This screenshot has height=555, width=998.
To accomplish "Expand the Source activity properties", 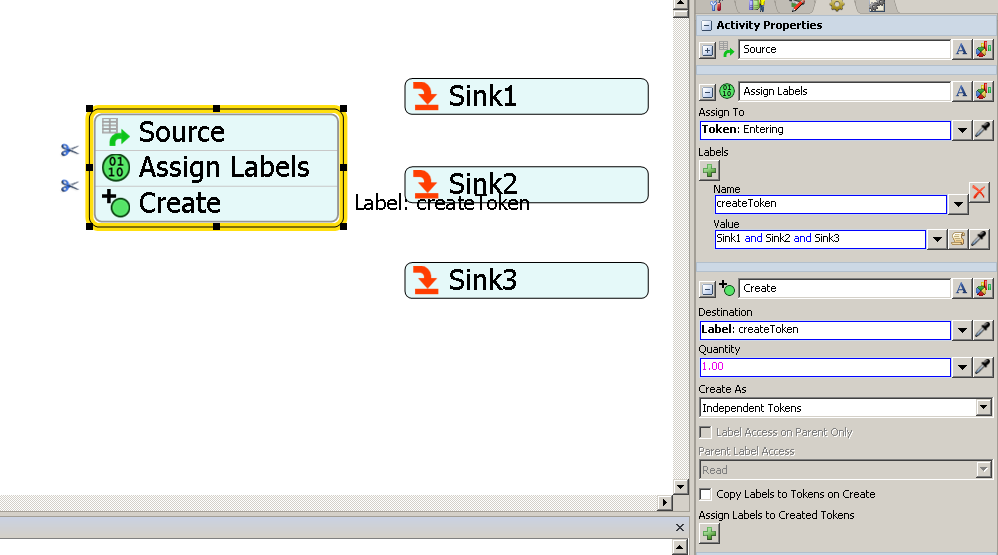I will pyautogui.click(x=707, y=49).
